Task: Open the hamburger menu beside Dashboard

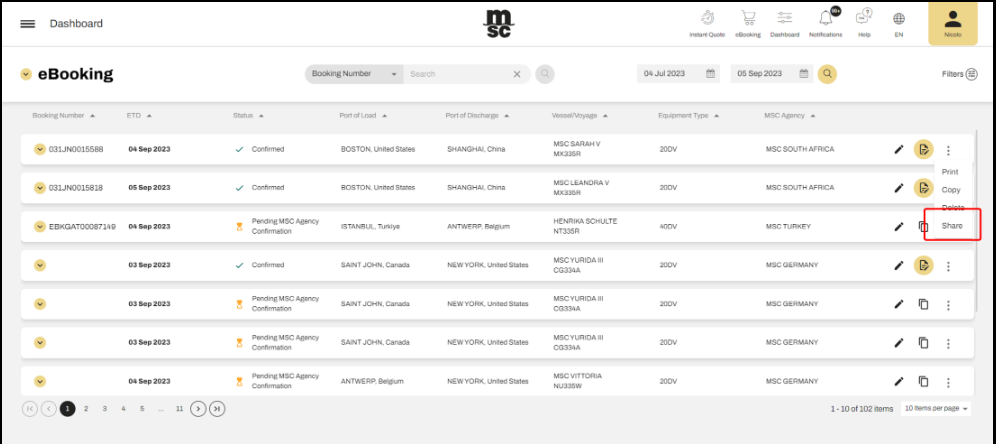Action: coord(27,24)
